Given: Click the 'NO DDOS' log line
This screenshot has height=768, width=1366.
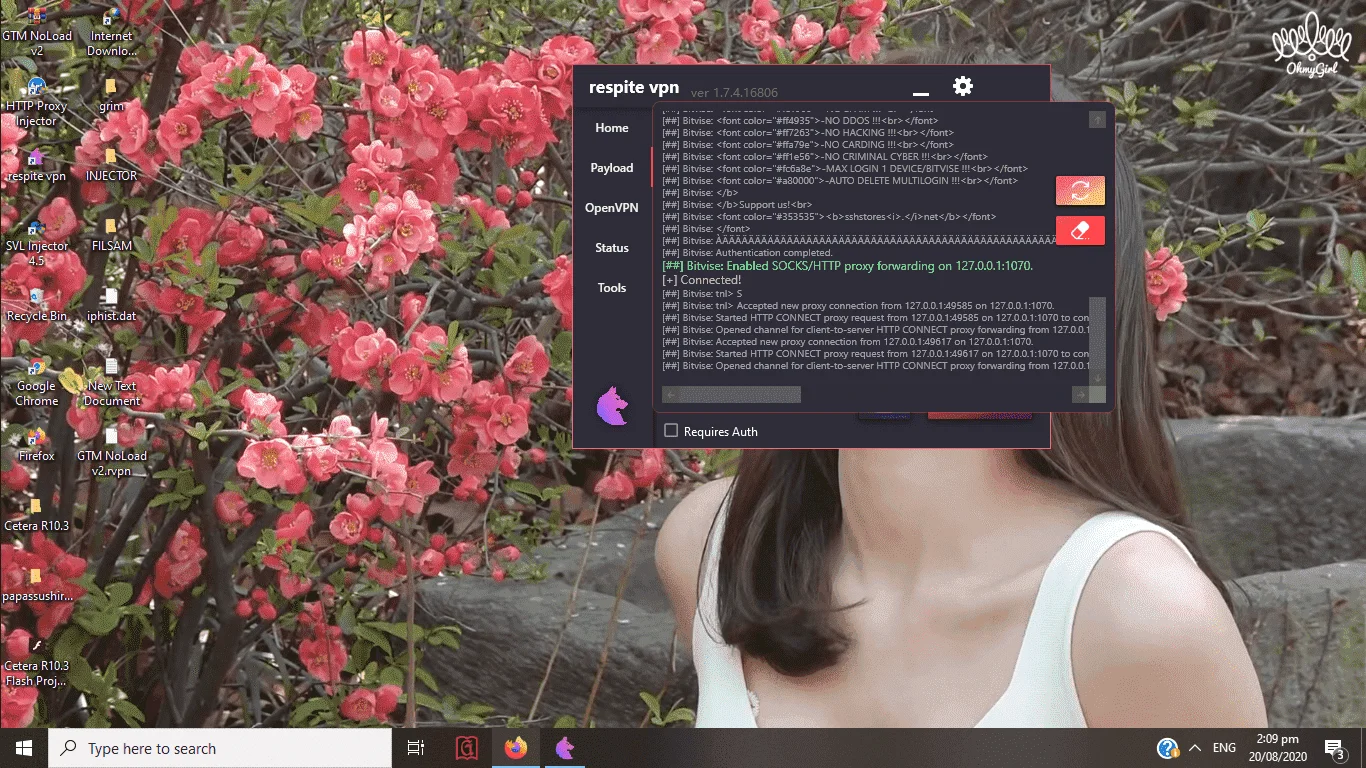Looking at the screenshot, I should click(x=800, y=120).
